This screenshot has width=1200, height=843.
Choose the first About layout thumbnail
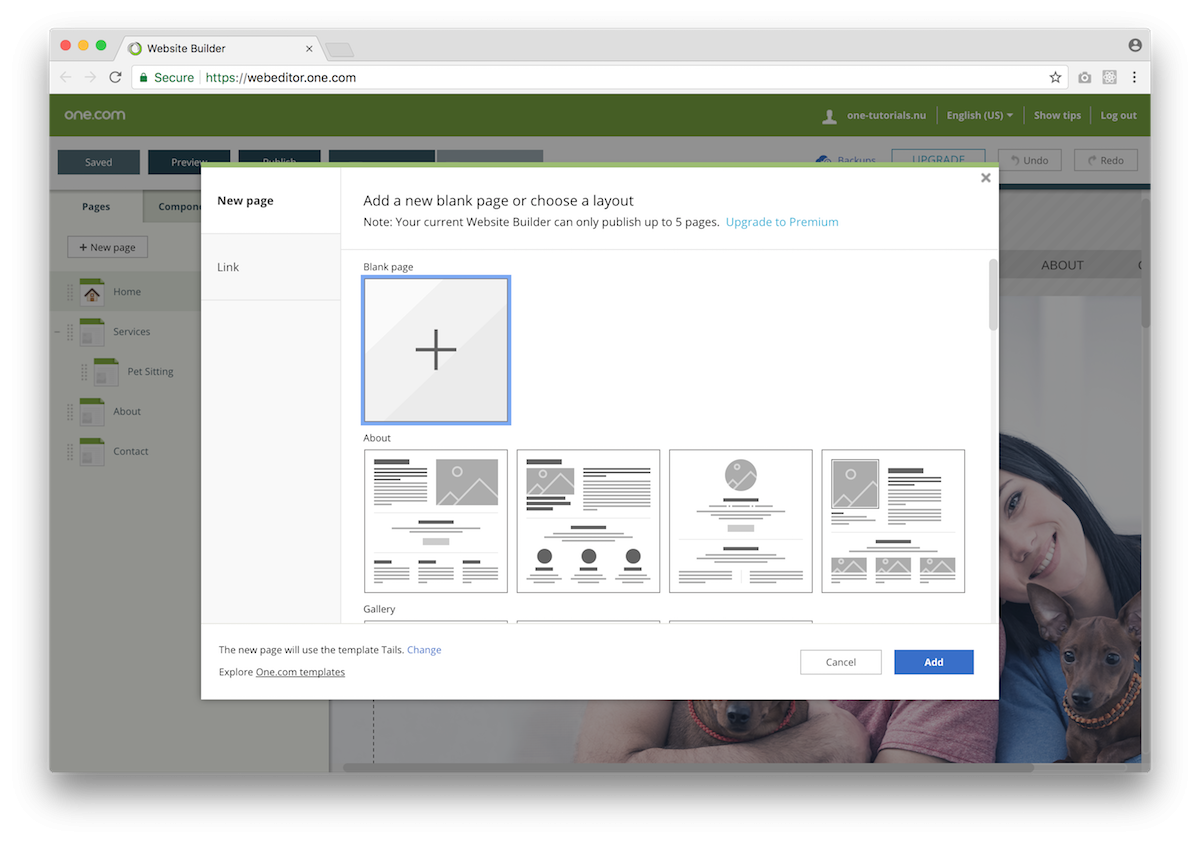point(436,521)
